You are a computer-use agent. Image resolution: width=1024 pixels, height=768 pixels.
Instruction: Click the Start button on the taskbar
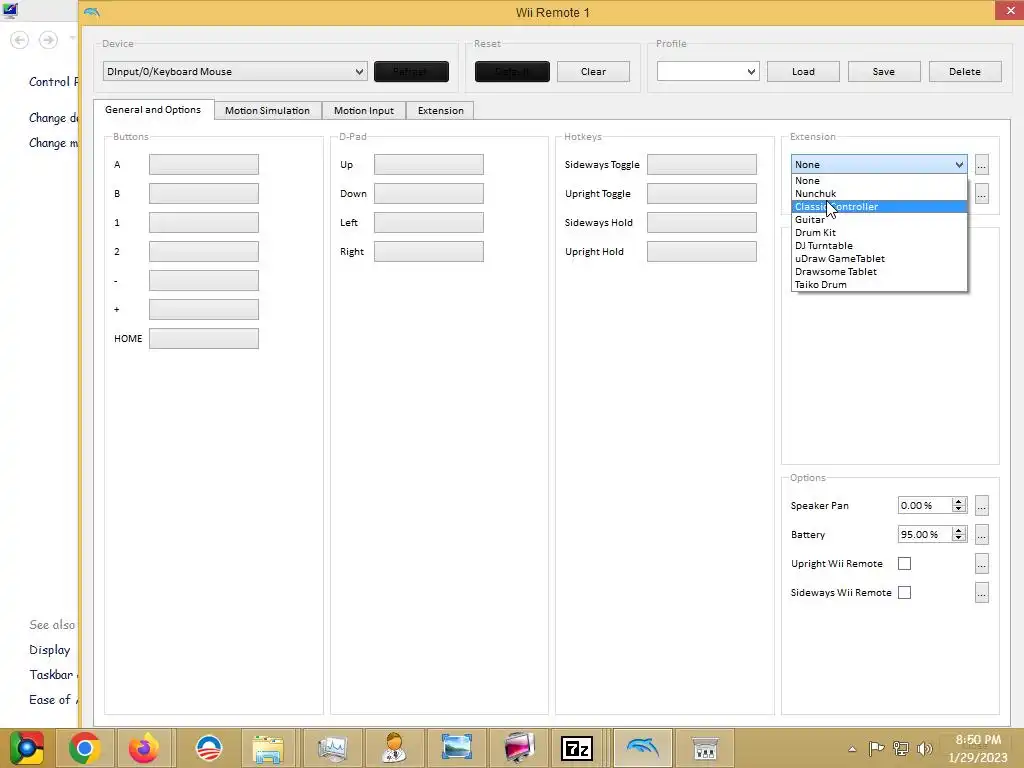coord(25,748)
